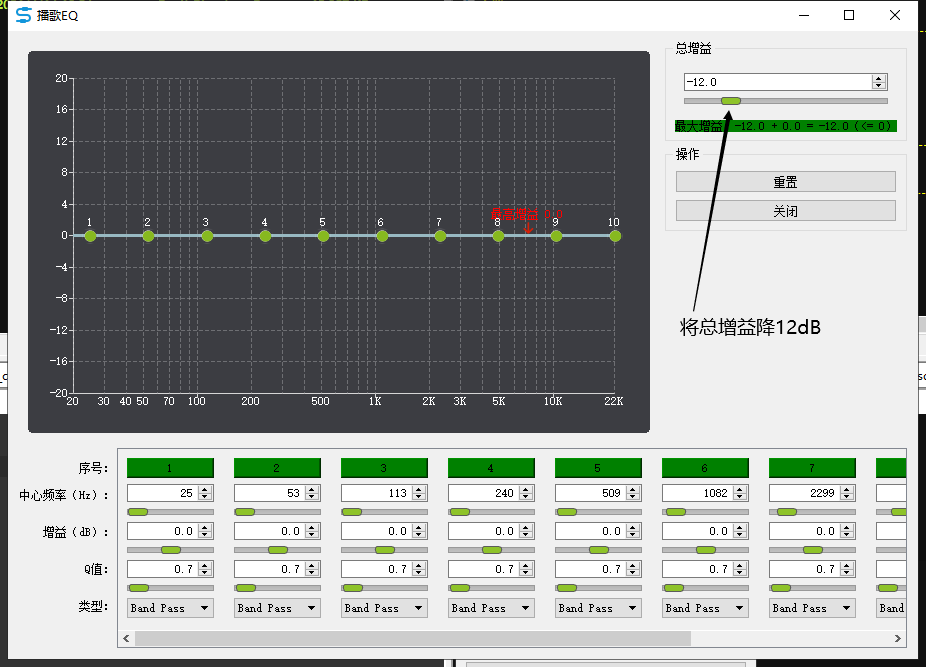Select EQ node 10 on the graph

pos(615,236)
